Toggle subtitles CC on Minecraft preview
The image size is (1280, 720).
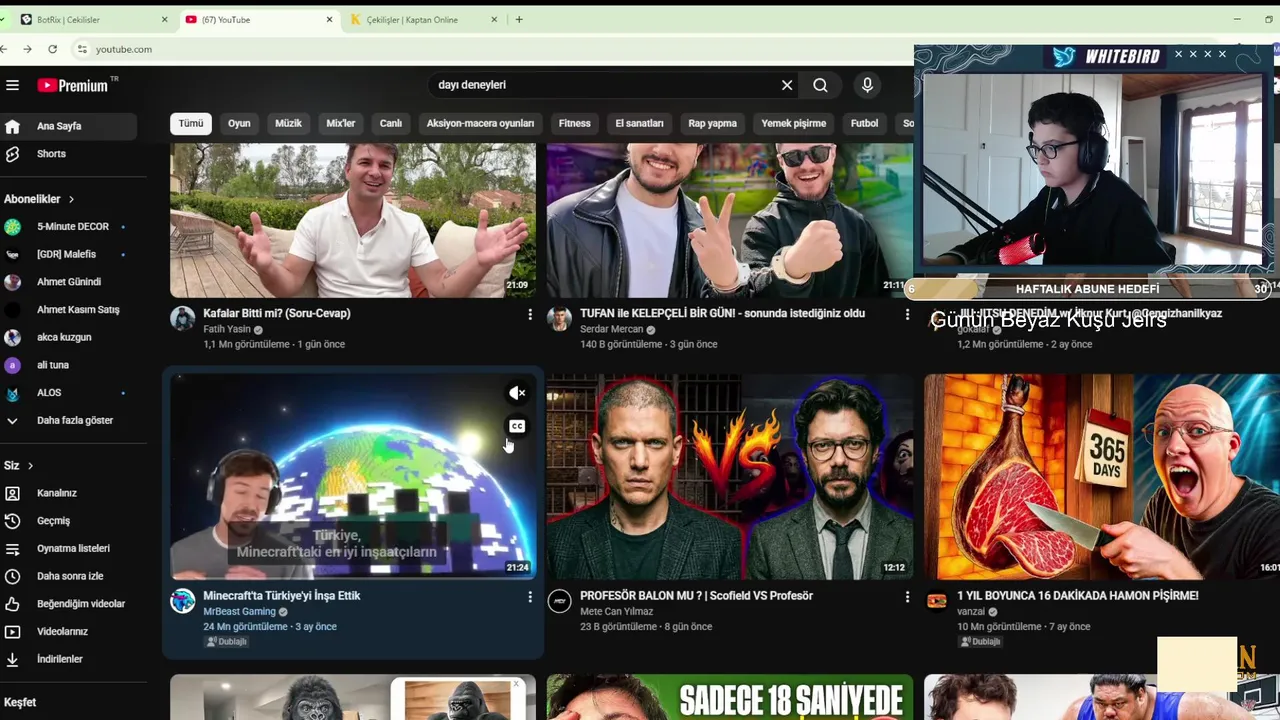point(517,426)
